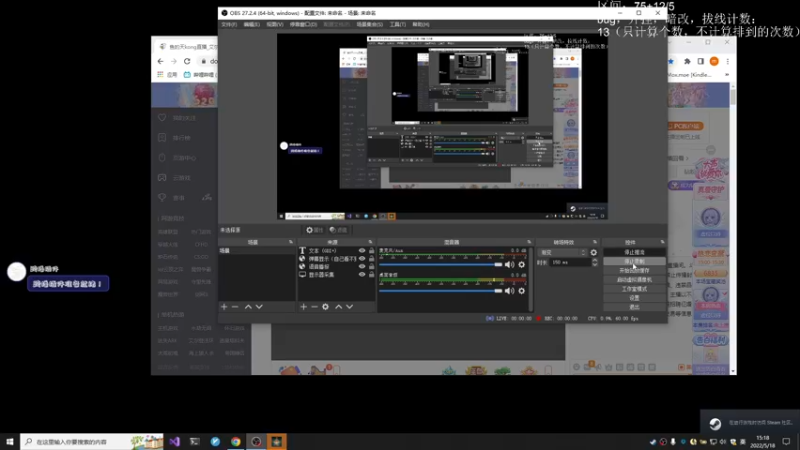Pop out the 控件 dock panel icon
Screen dimensions: 800x450
tap(662, 242)
